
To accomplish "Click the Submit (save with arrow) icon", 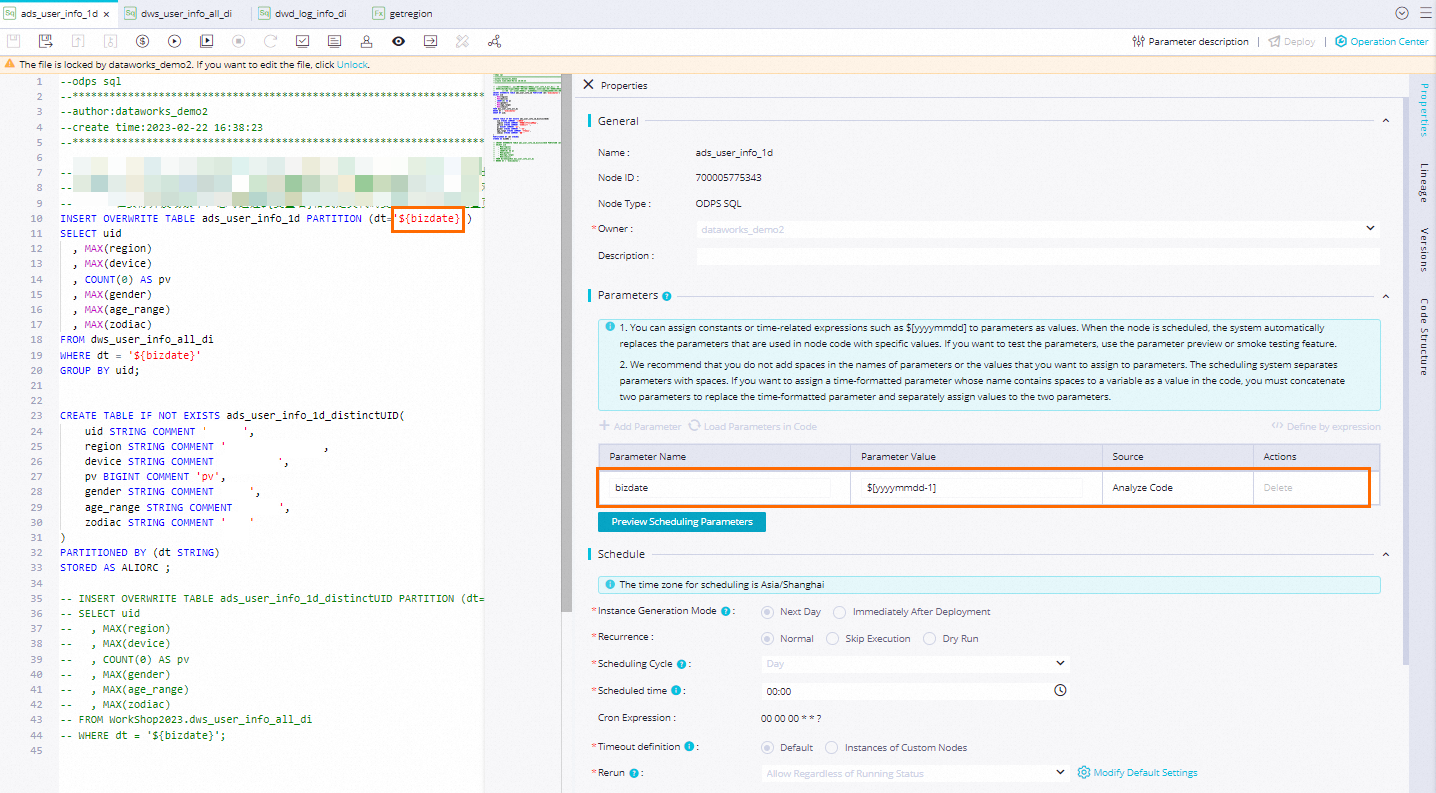I will point(45,41).
